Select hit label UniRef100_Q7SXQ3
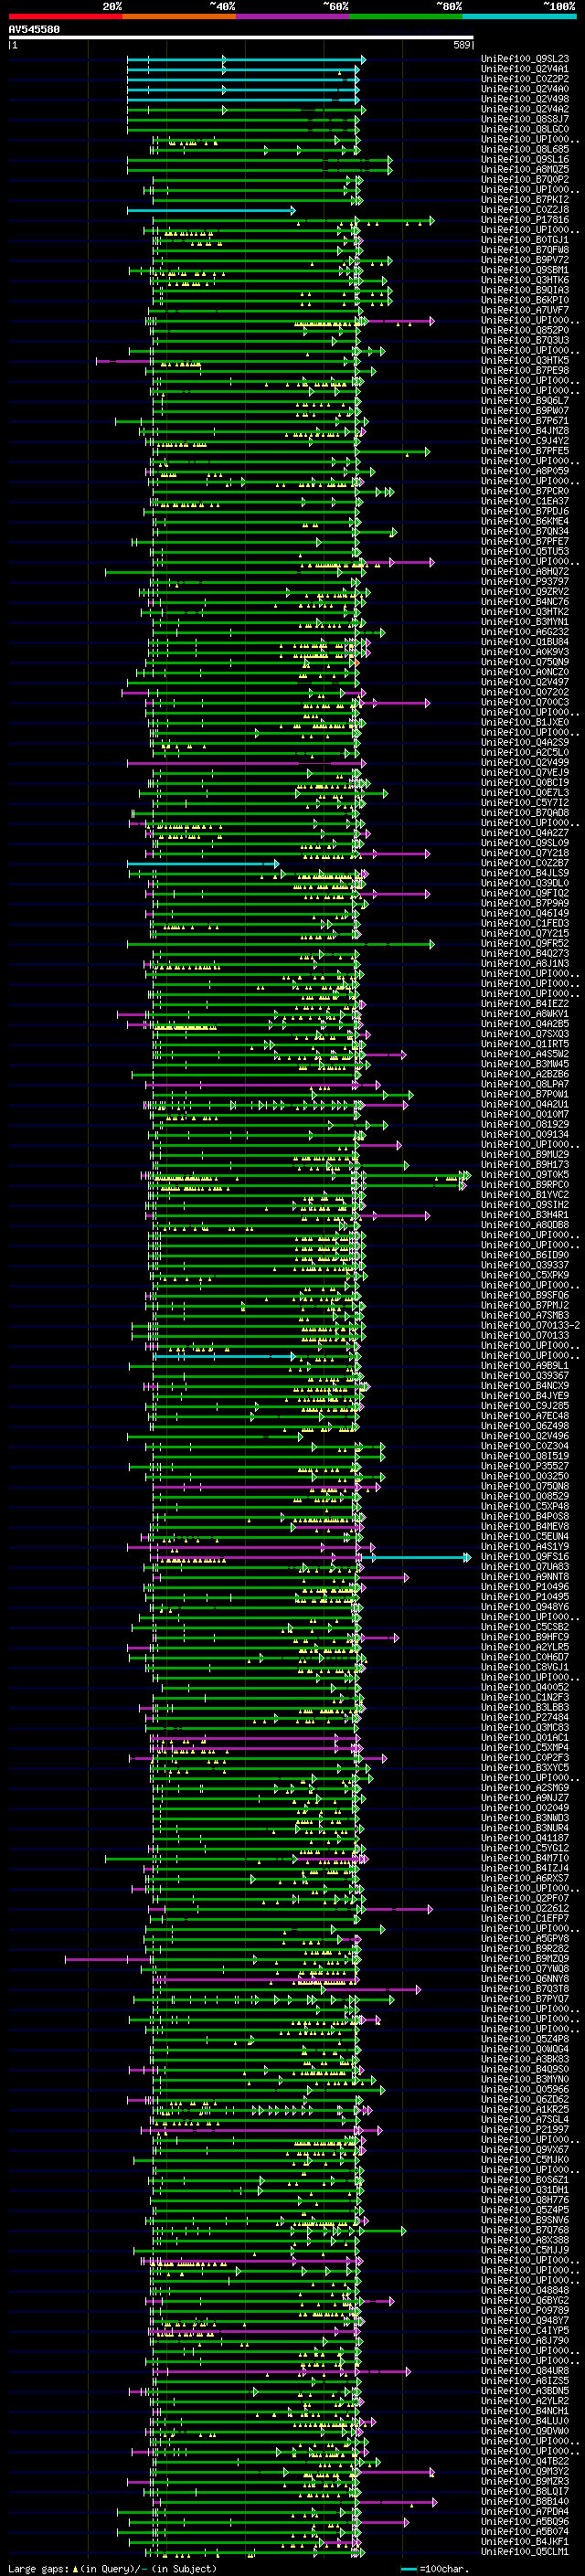 pyautogui.click(x=525, y=1034)
